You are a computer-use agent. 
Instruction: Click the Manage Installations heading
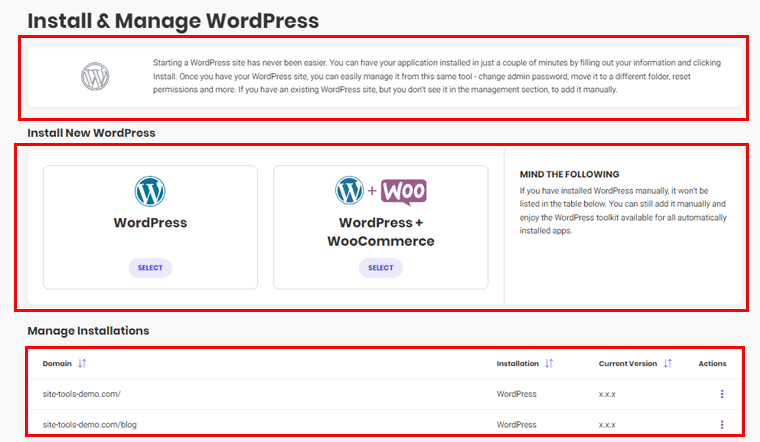[x=88, y=331]
